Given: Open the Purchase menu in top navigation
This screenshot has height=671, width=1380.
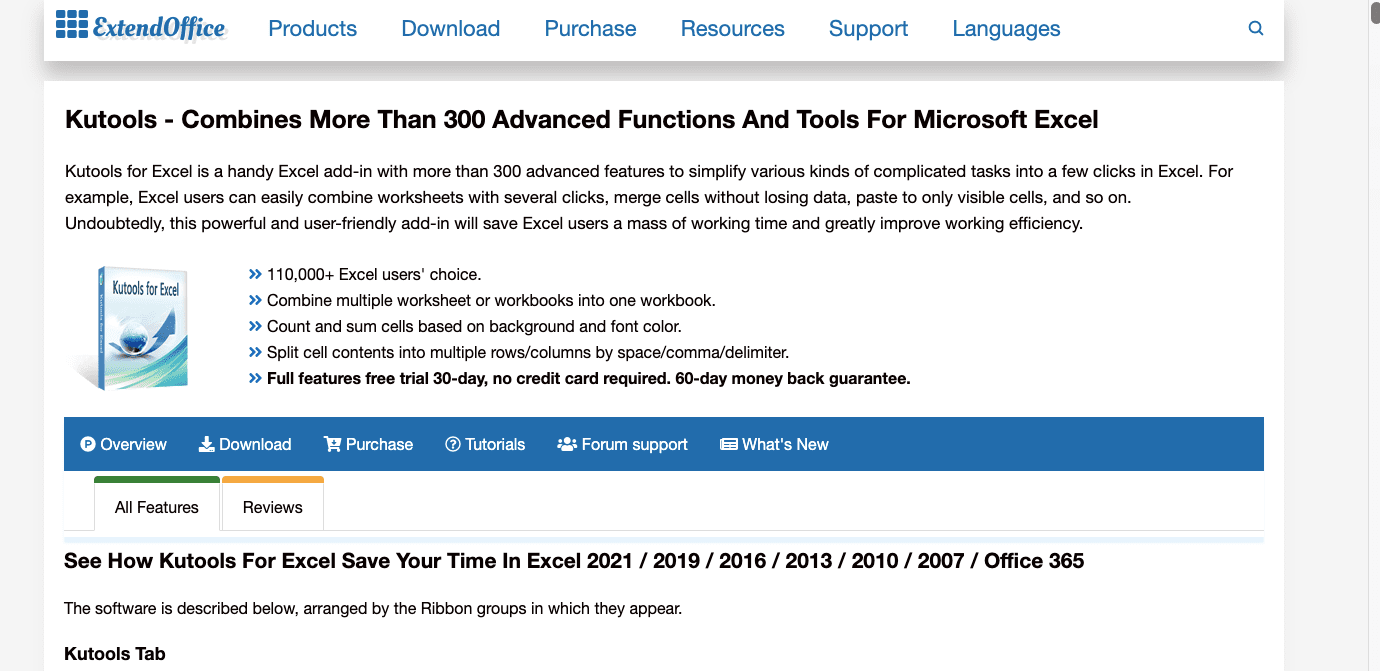Looking at the screenshot, I should point(590,29).
